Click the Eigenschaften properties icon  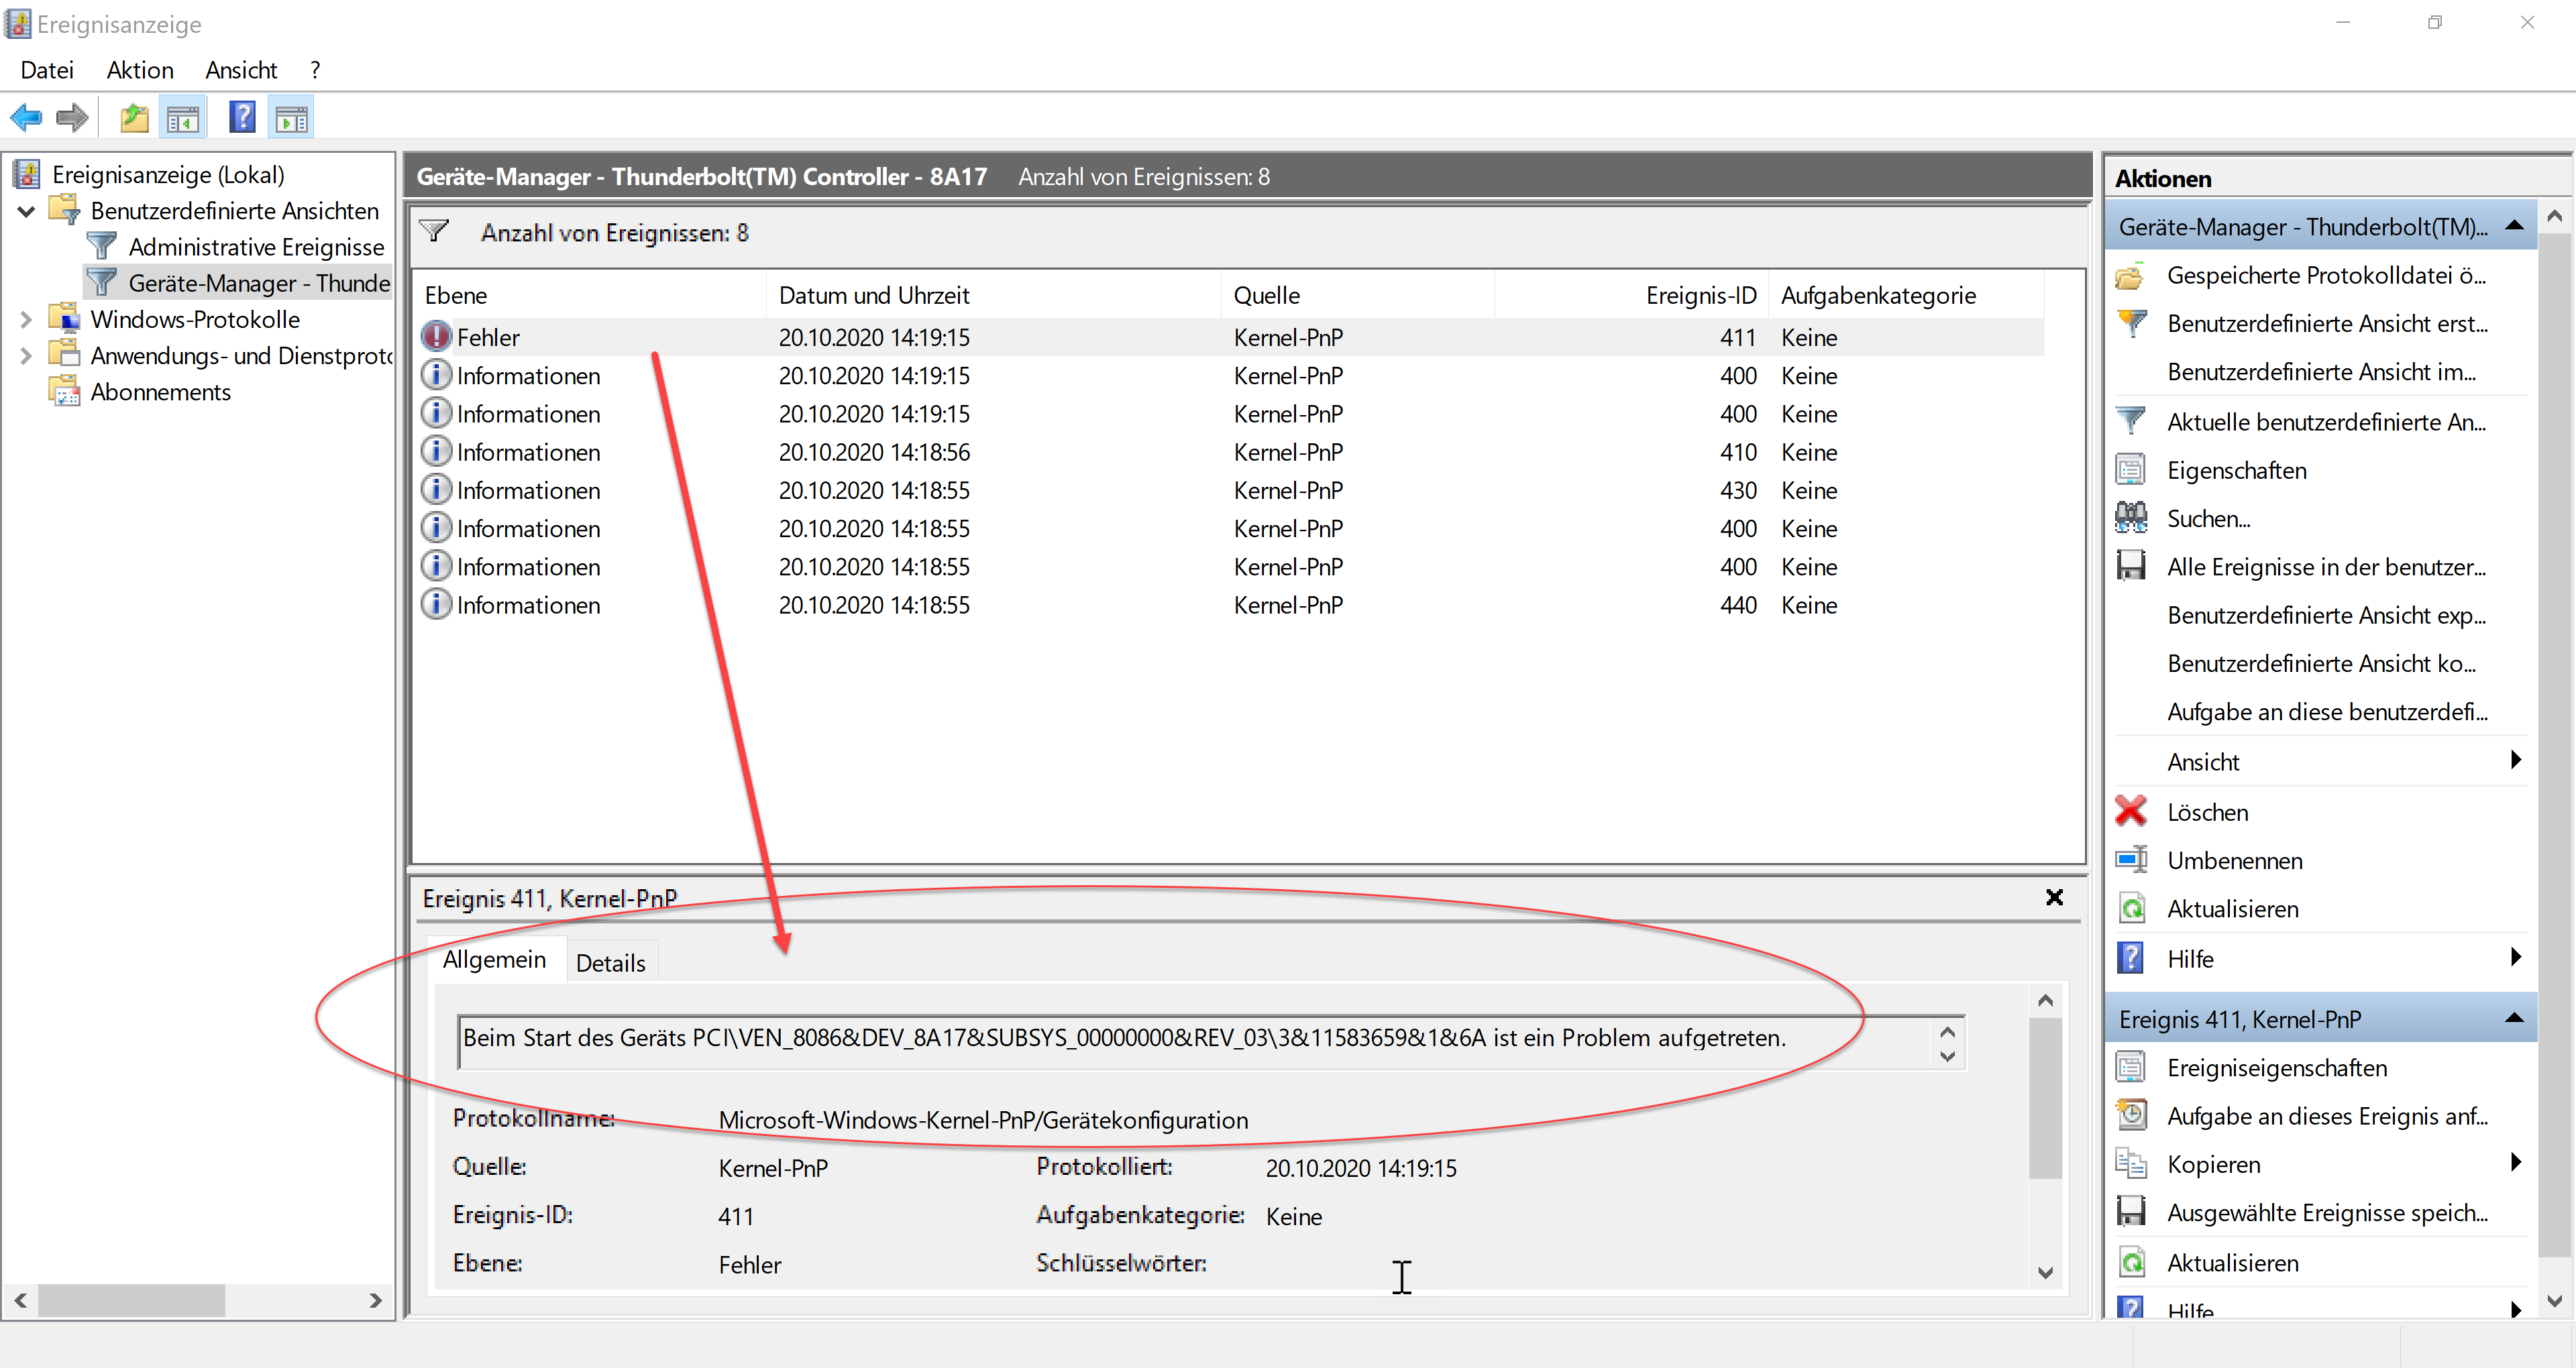point(2131,469)
